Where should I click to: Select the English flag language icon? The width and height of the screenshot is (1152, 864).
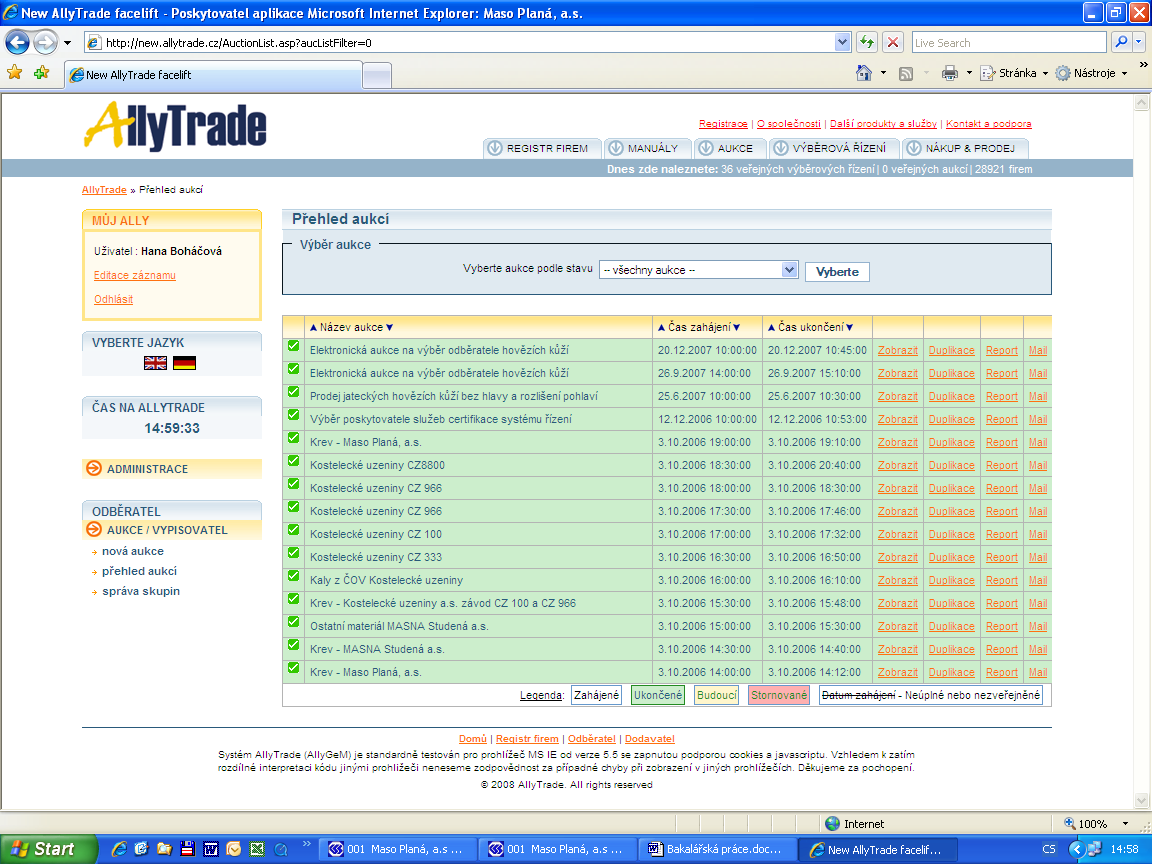tap(155, 363)
